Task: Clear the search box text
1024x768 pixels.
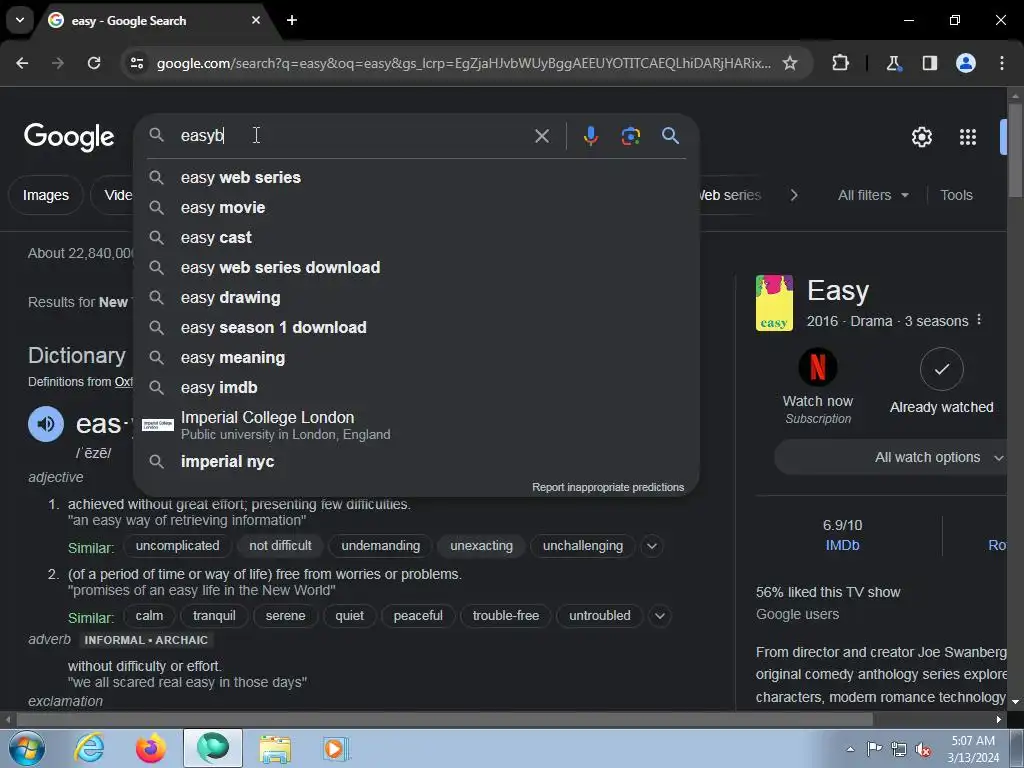Action: pos(541,136)
